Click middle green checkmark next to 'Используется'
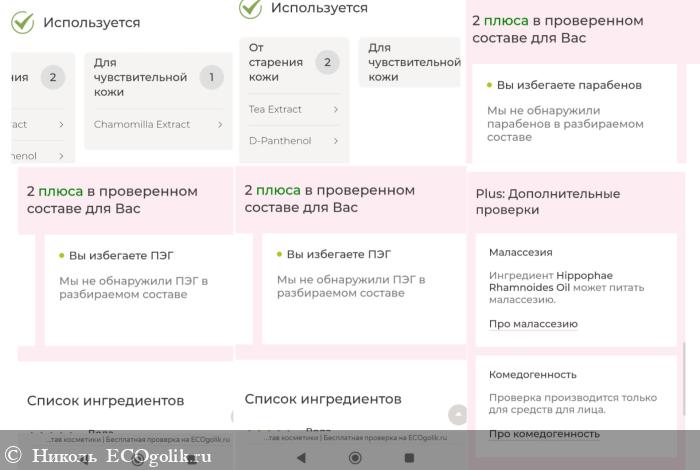The height and width of the screenshot is (470, 700). click(250, 8)
